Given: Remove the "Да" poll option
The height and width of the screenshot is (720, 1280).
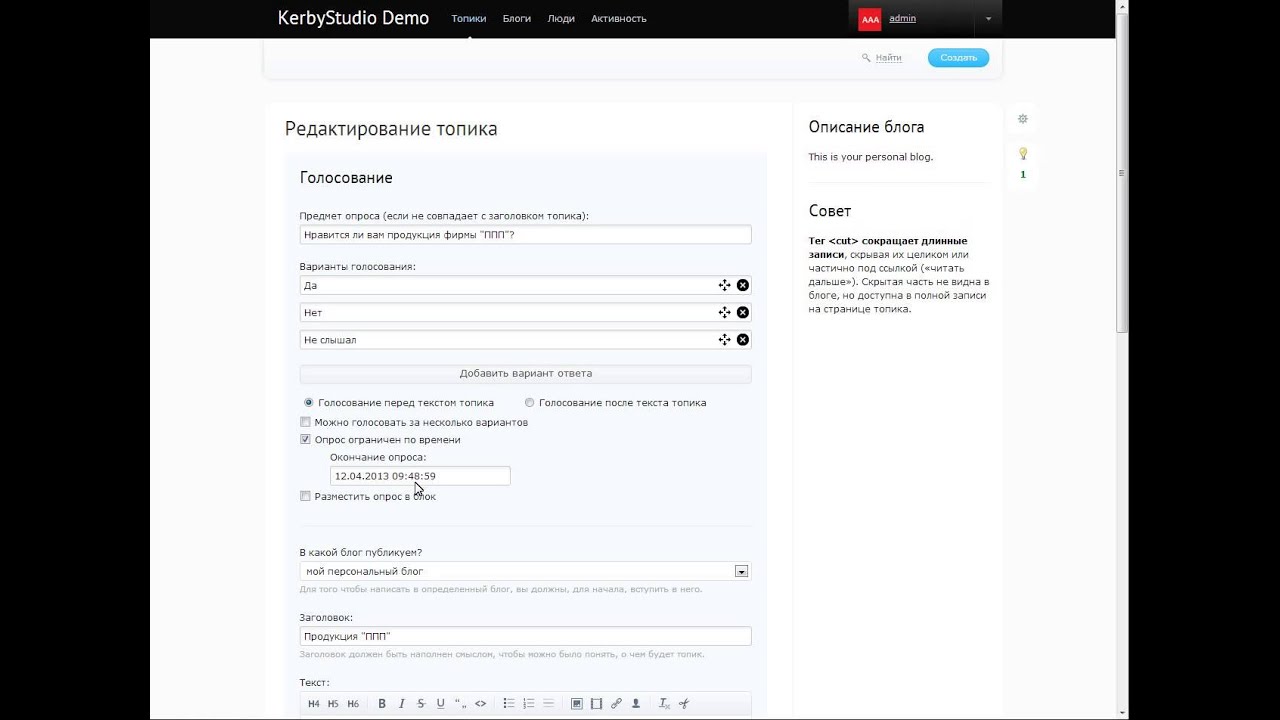Looking at the screenshot, I should 743,286.
